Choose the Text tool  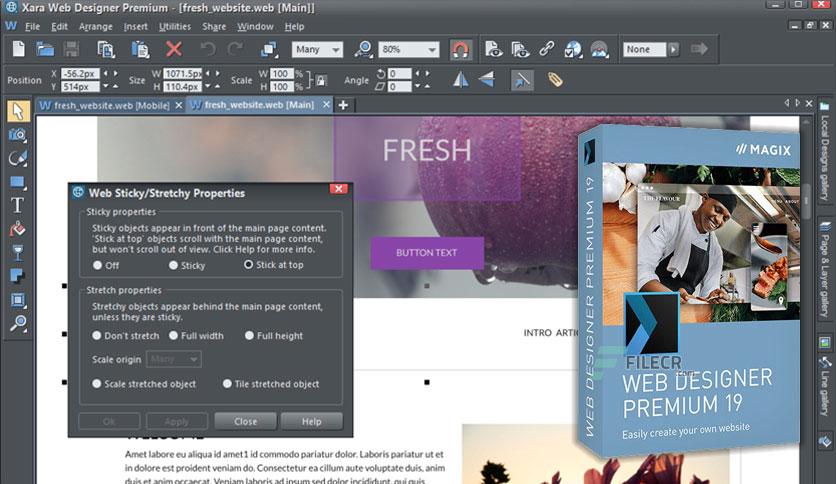17,205
